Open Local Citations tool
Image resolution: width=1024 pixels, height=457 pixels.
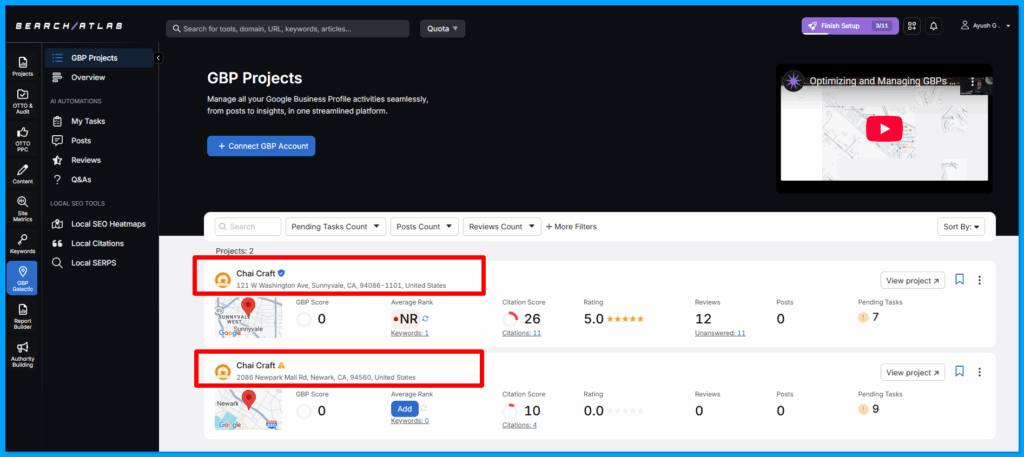pyautogui.click(x=99, y=244)
